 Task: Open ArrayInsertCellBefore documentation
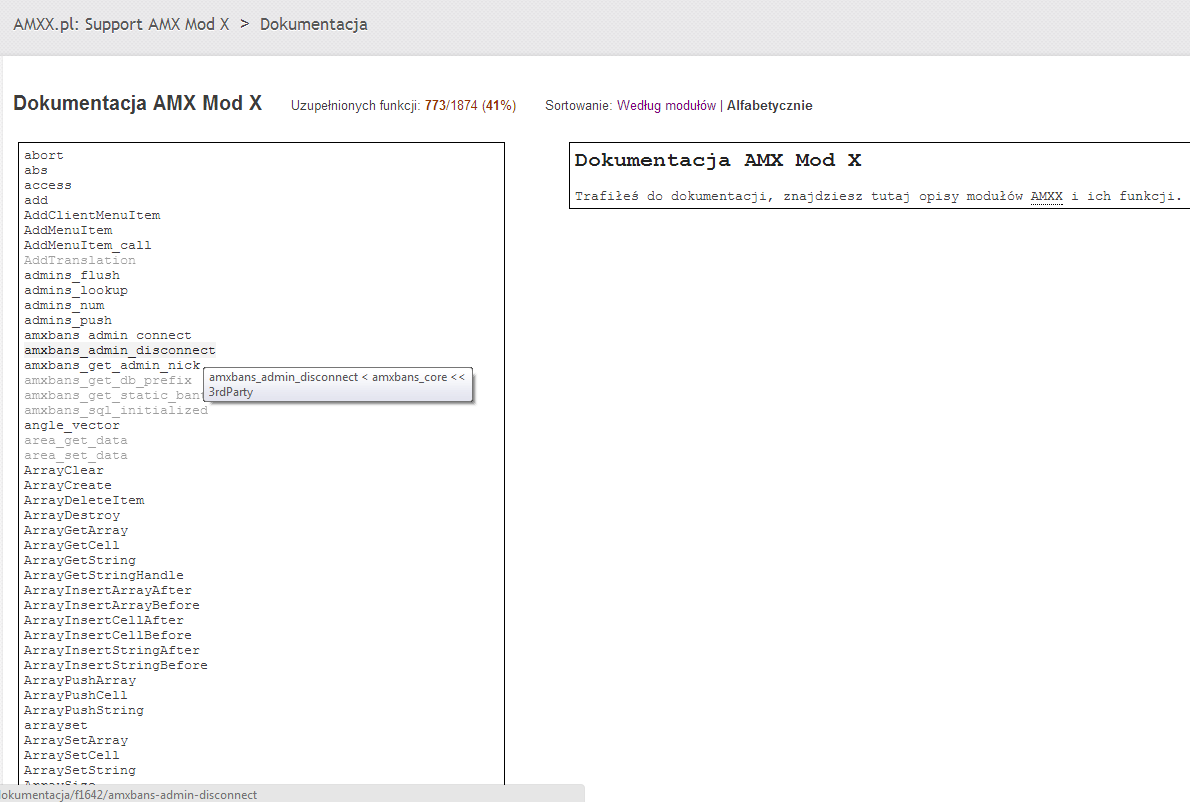pos(107,636)
